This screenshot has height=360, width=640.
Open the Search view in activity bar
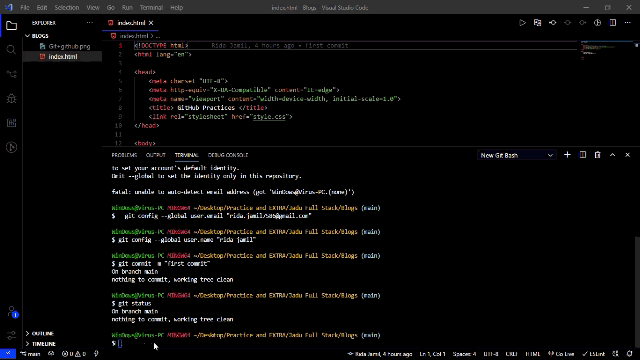click(x=11, y=50)
